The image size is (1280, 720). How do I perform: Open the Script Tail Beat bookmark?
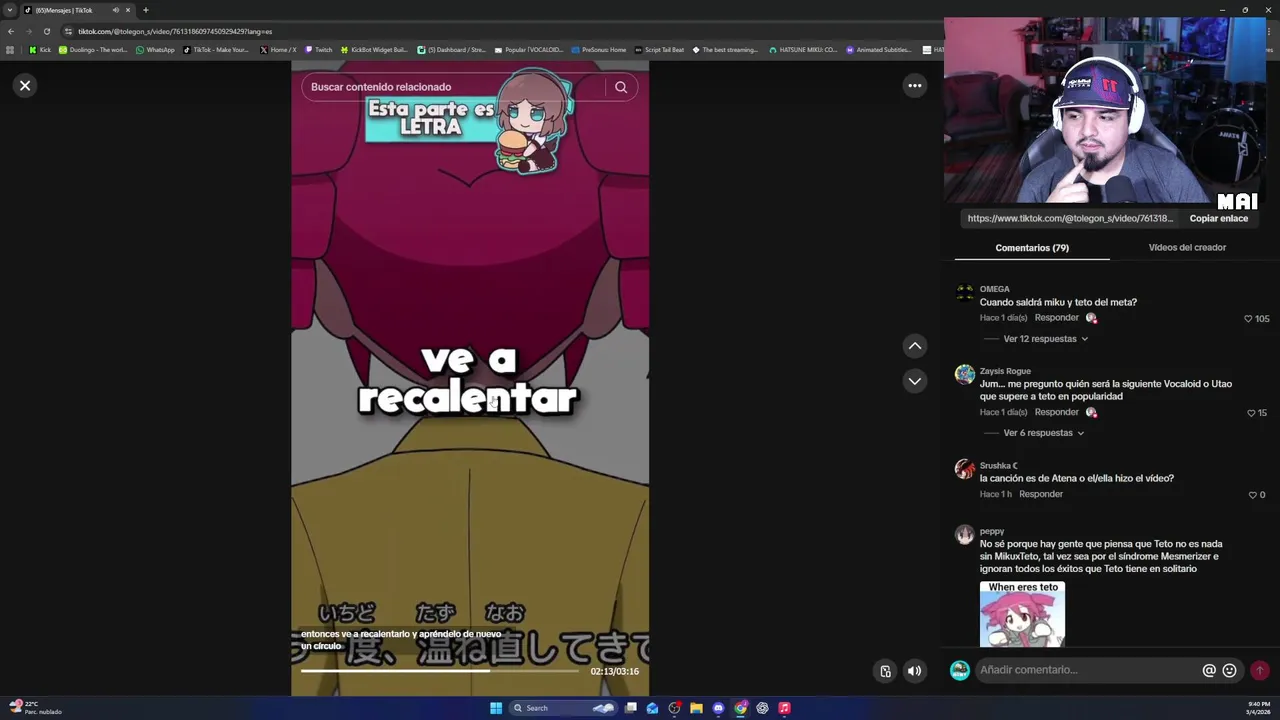click(x=659, y=50)
